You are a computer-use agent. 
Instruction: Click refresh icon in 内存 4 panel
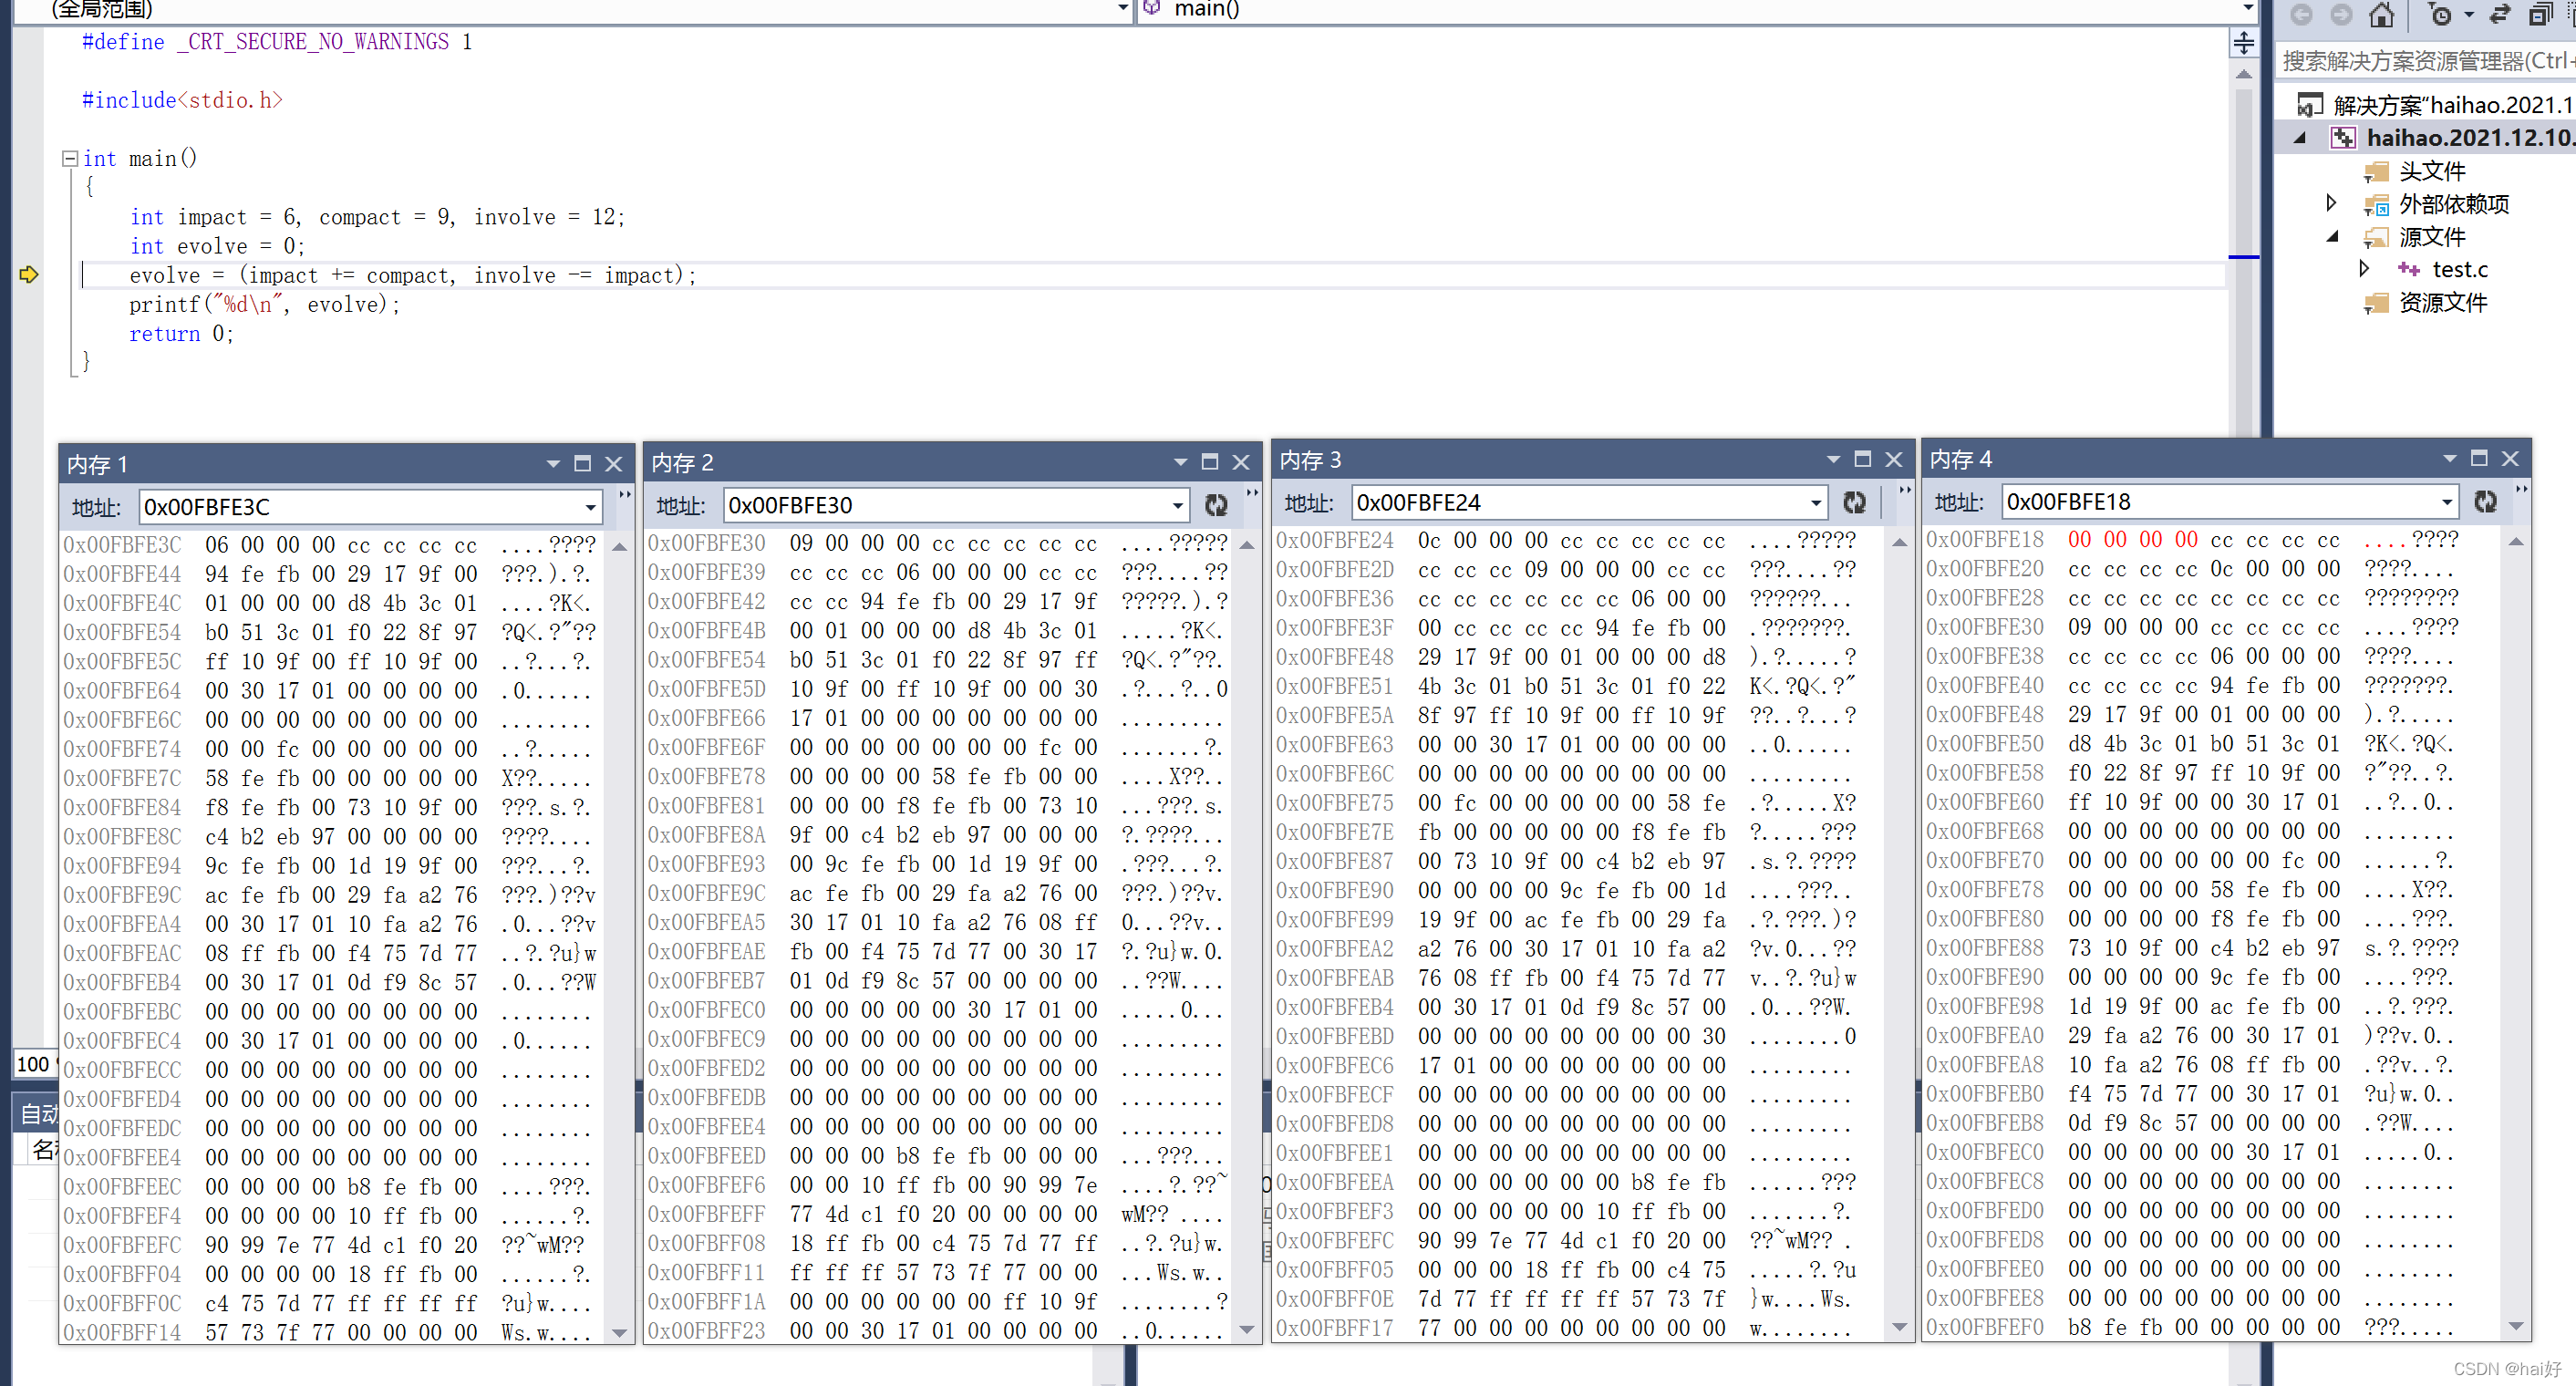click(2485, 501)
